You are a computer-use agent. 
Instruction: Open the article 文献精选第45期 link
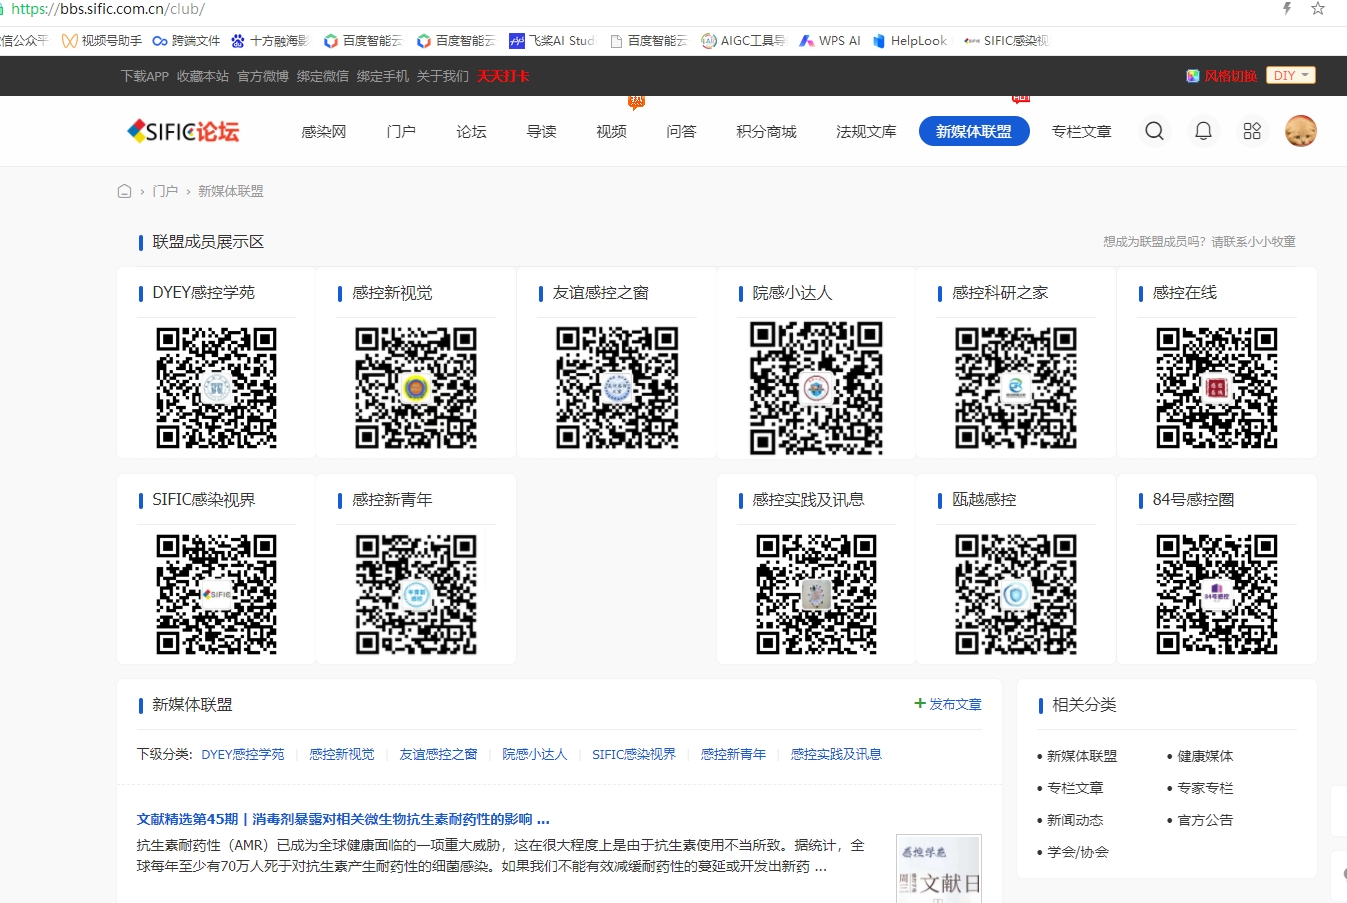pyautogui.click(x=341, y=819)
